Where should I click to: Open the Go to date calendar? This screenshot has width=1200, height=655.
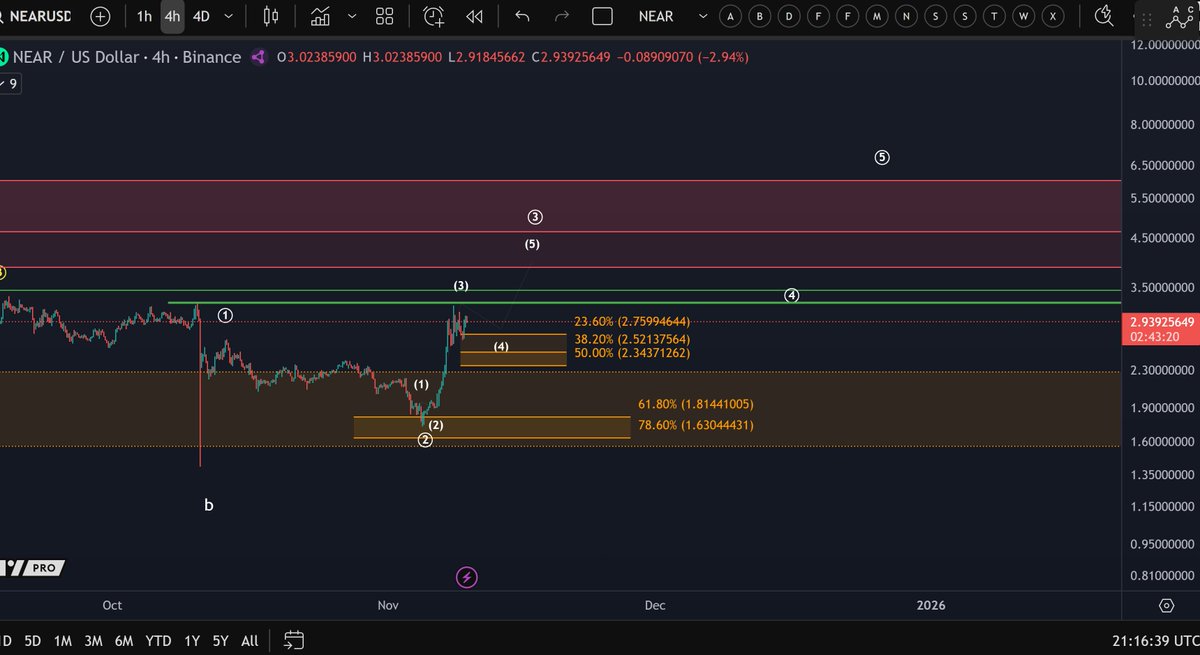(293, 640)
